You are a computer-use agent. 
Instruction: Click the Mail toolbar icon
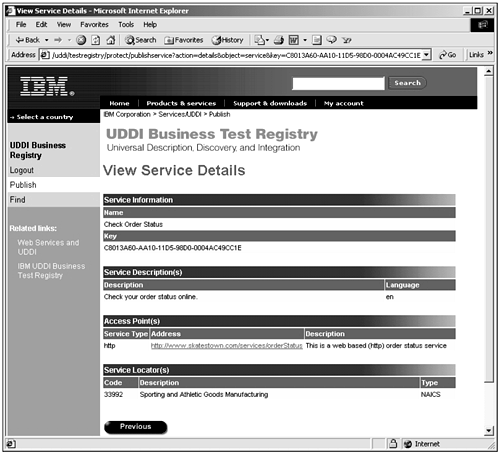click(261, 40)
